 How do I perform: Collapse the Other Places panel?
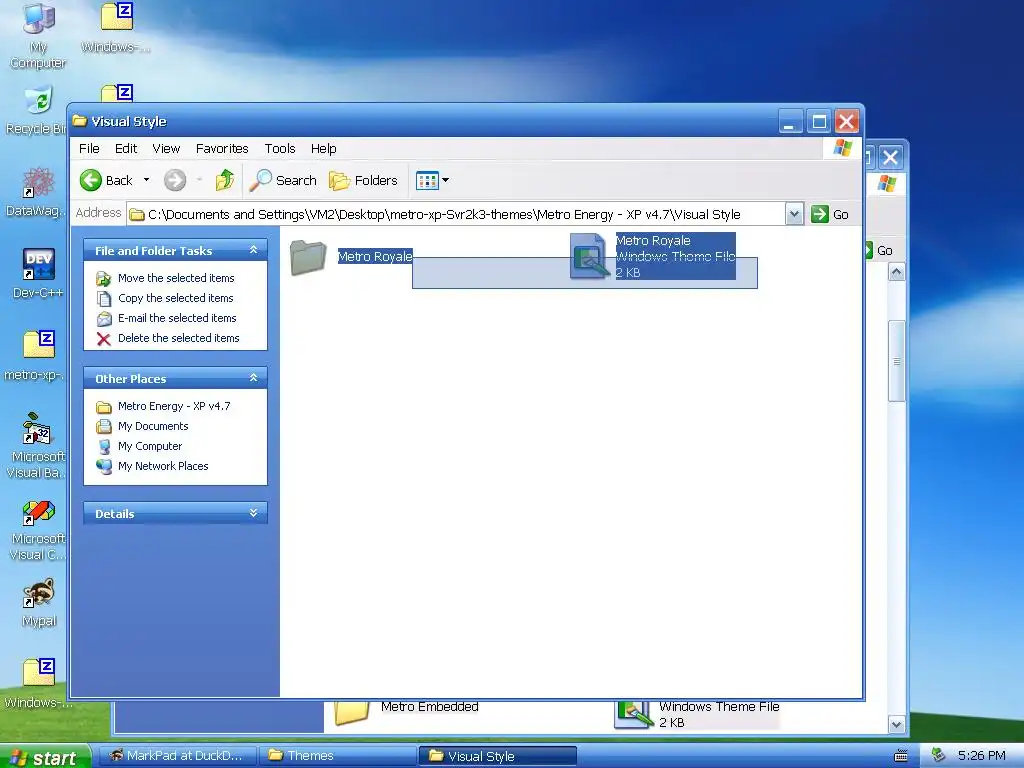pos(253,378)
